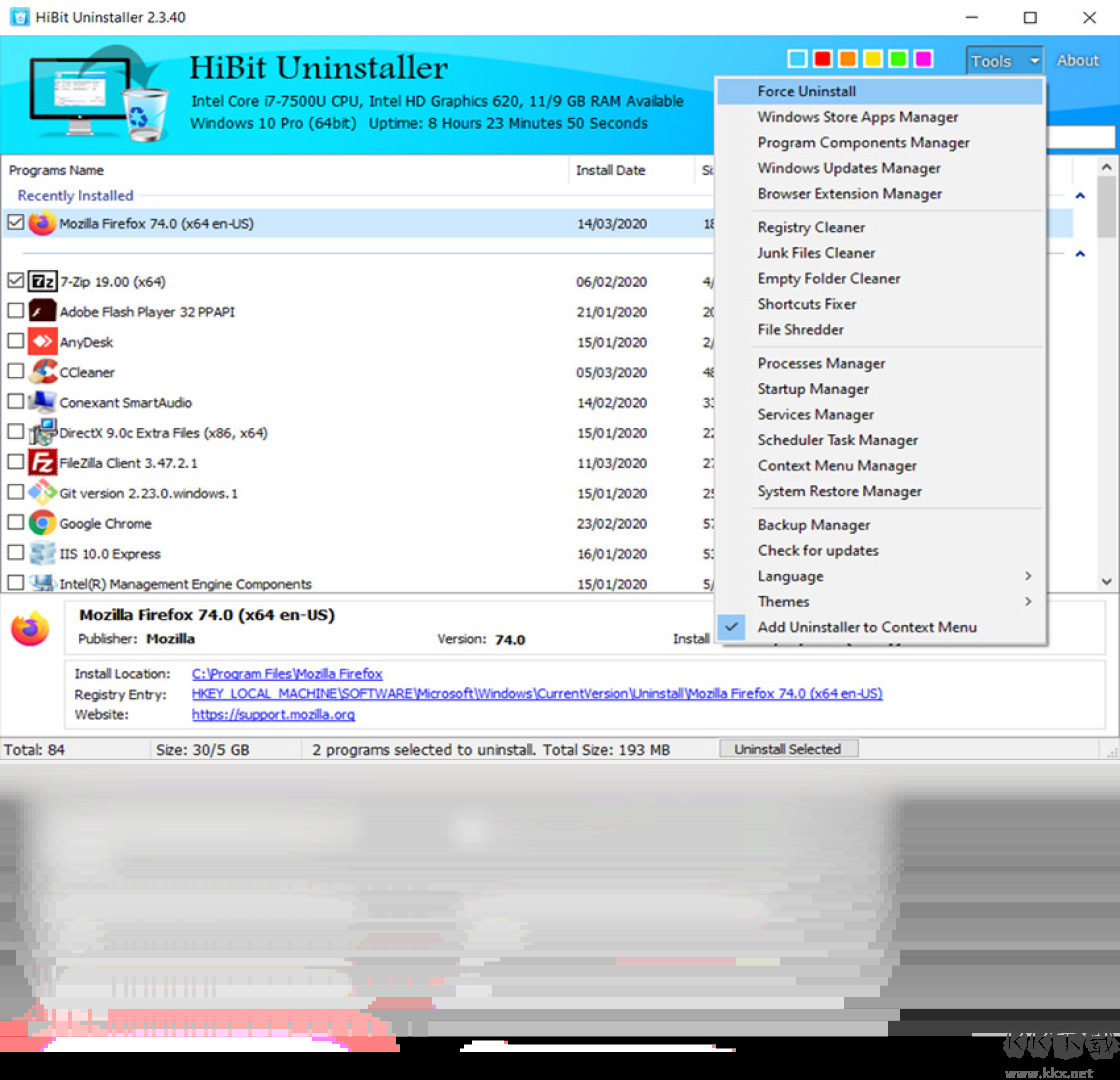
Task: Click the Adobe Flash Player icon
Action: (41, 311)
